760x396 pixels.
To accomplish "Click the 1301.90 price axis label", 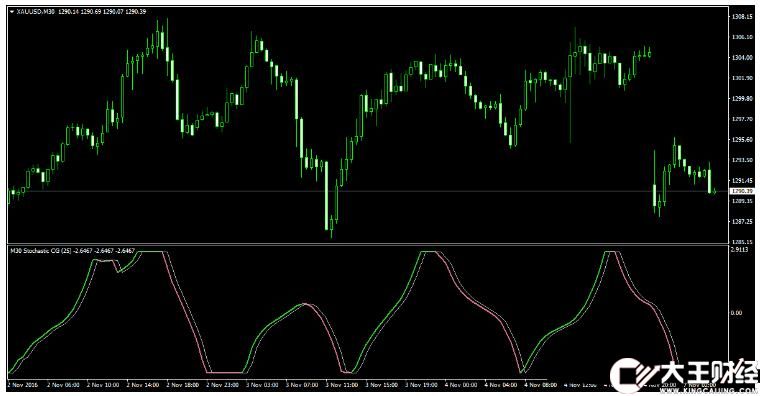I will [x=742, y=78].
